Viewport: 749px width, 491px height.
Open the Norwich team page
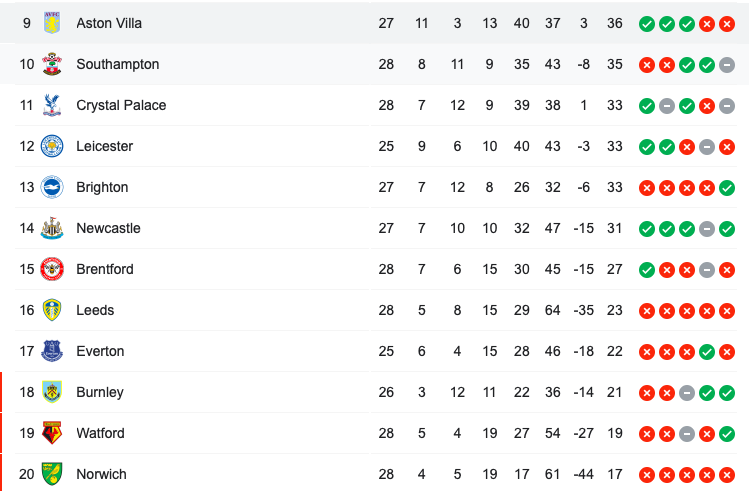(x=101, y=474)
